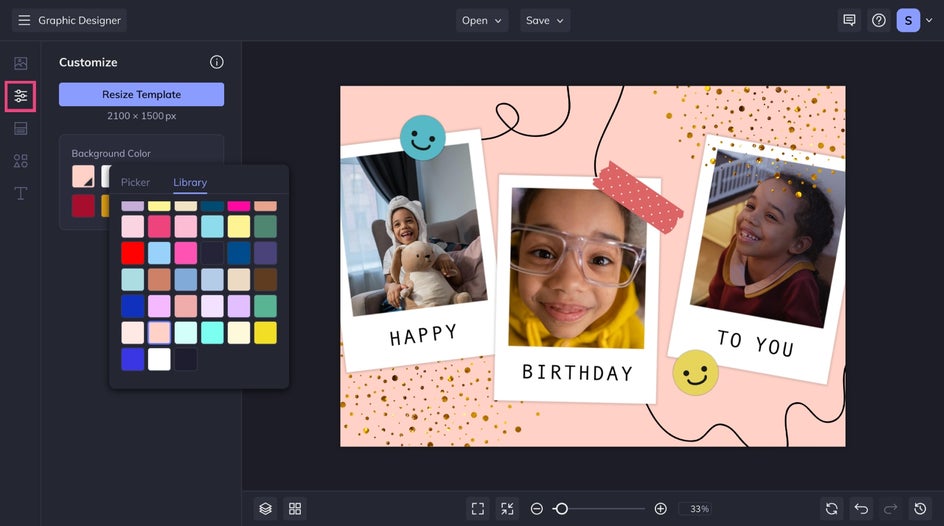Viewport: 944px width, 526px height.
Task: Click the zoom out minus icon
Action: [x=536, y=509]
